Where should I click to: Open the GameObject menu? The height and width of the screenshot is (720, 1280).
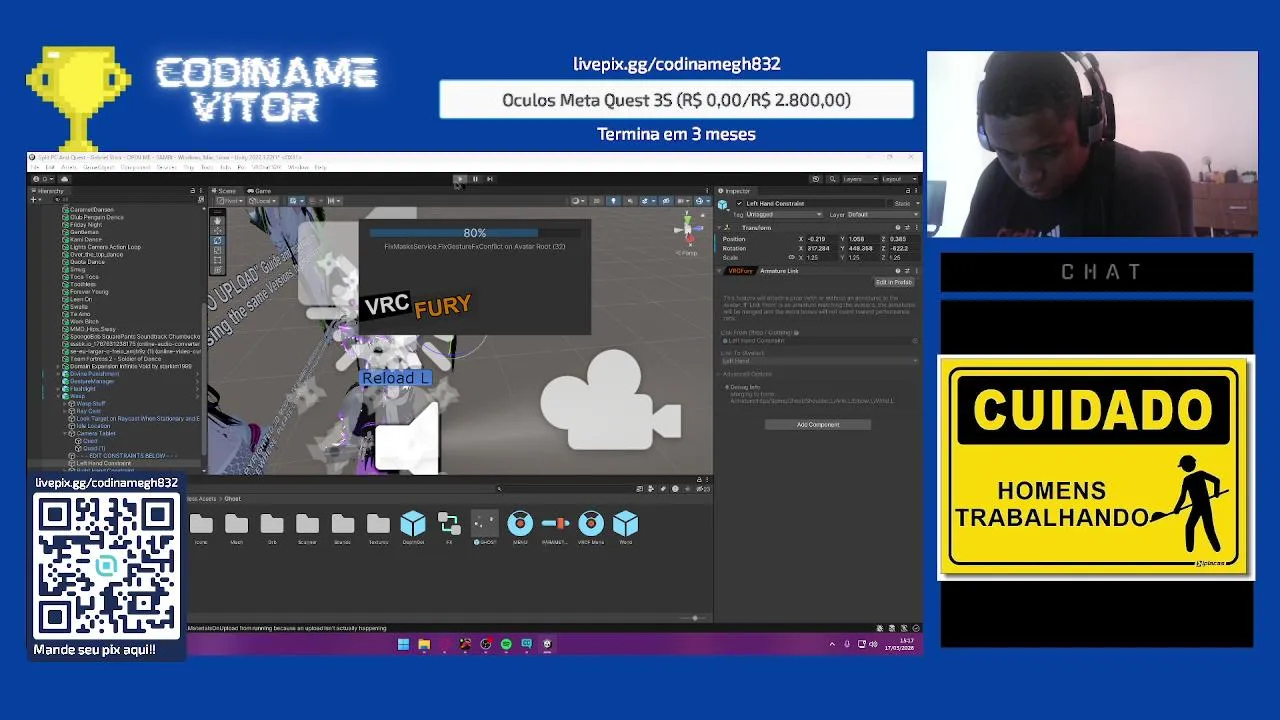98,167
